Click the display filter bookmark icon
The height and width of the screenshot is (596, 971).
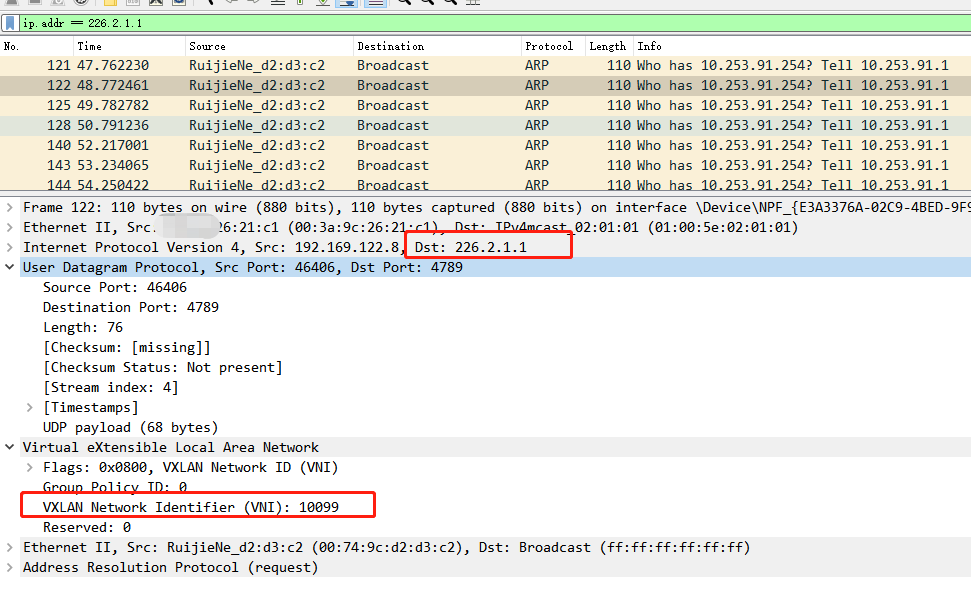point(10,23)
